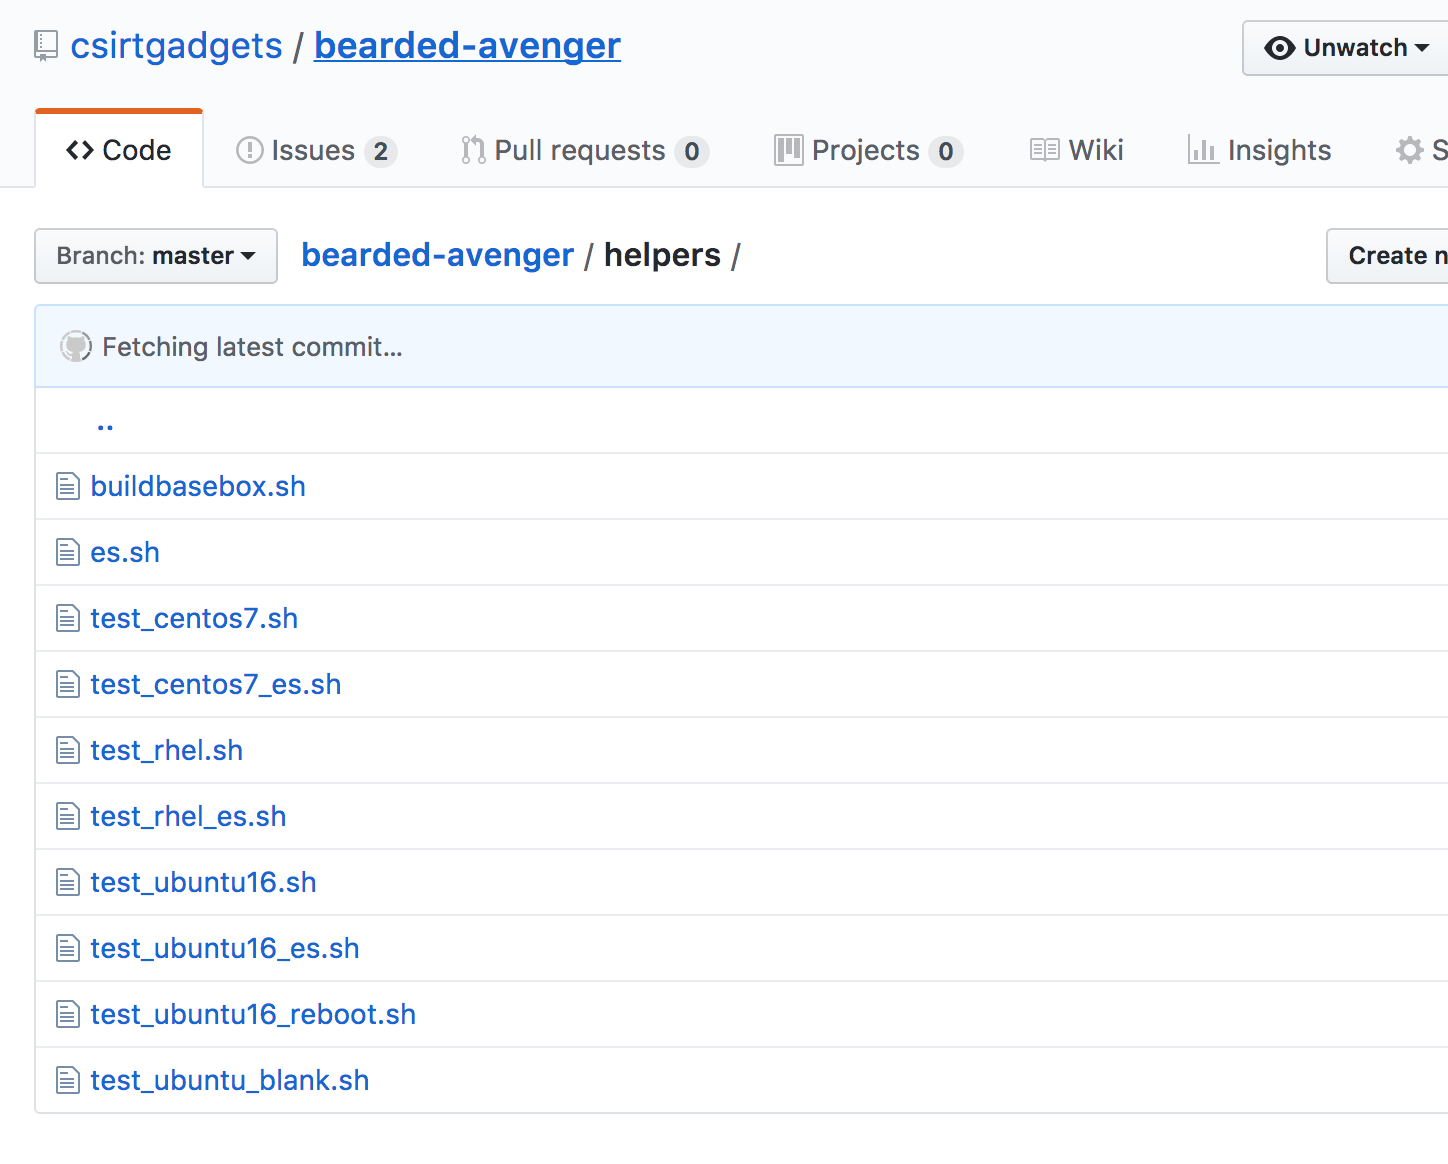Viewport: 1448px width, 1164px height.
Task: Select the Wiki tab
Action: pyautogui.click(x=1077, y=150)
